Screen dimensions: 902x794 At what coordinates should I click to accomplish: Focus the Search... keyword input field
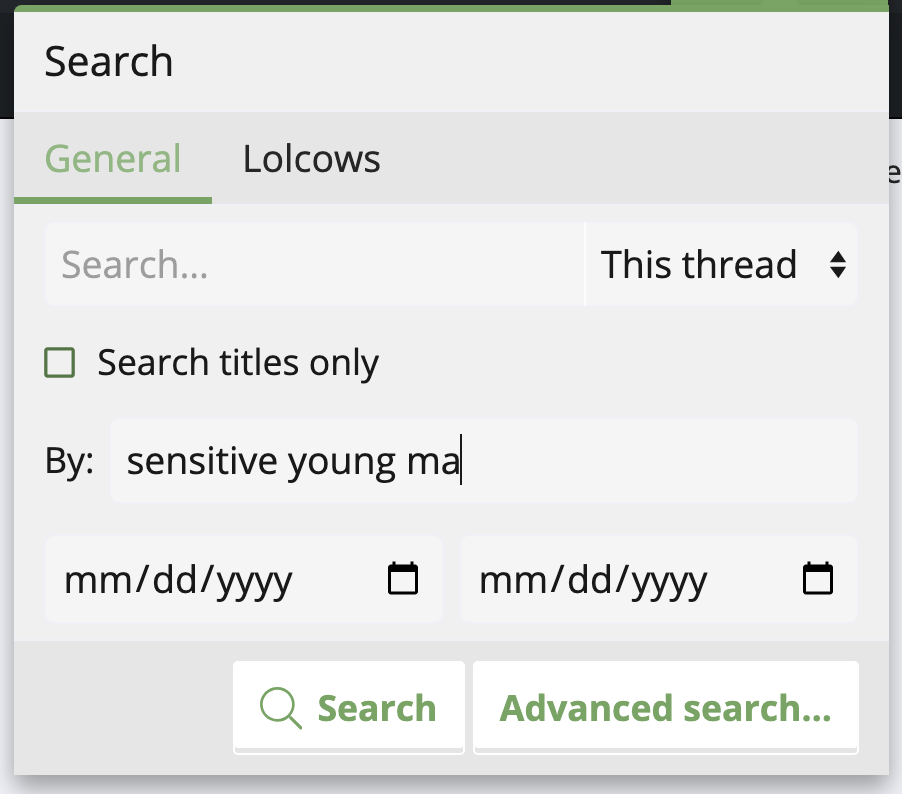315,265
